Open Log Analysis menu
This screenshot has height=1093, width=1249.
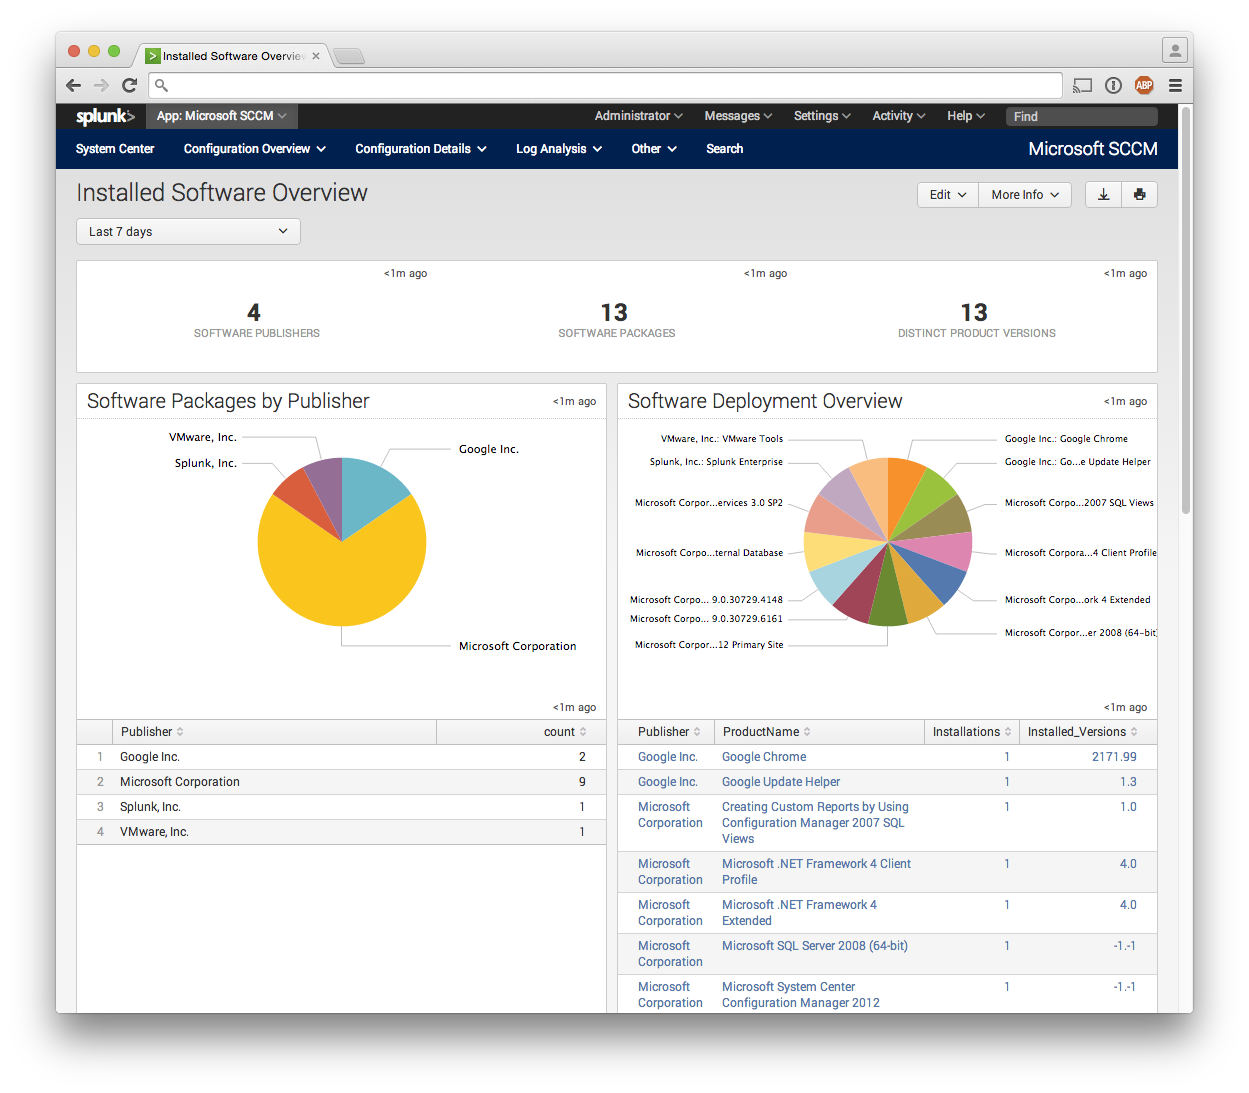pyautogui.click(x=559, y=149)
